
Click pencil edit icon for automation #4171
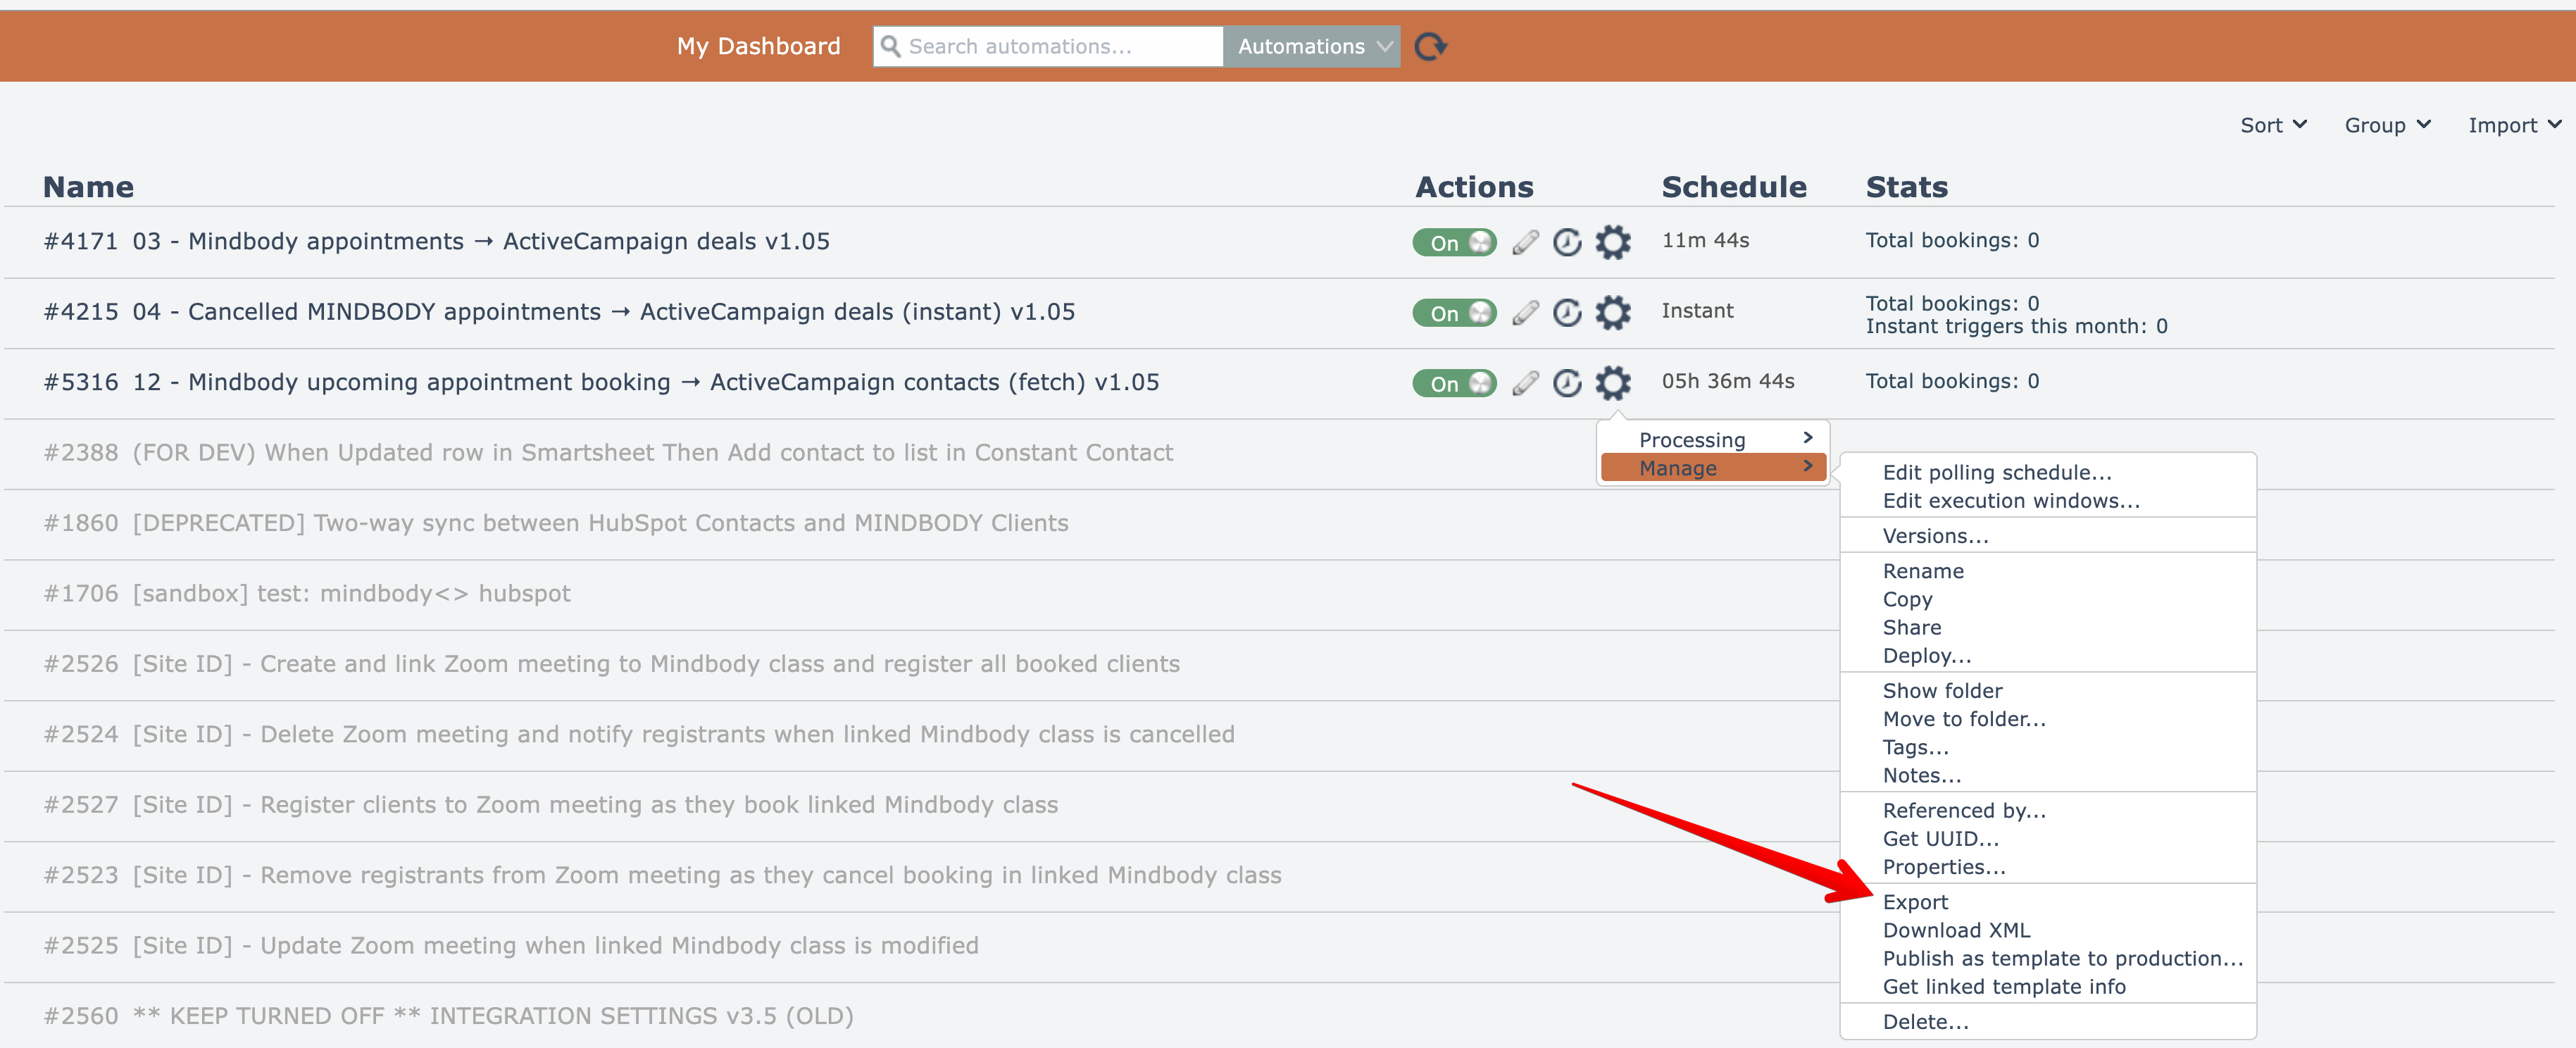(x=1525, y=242)
